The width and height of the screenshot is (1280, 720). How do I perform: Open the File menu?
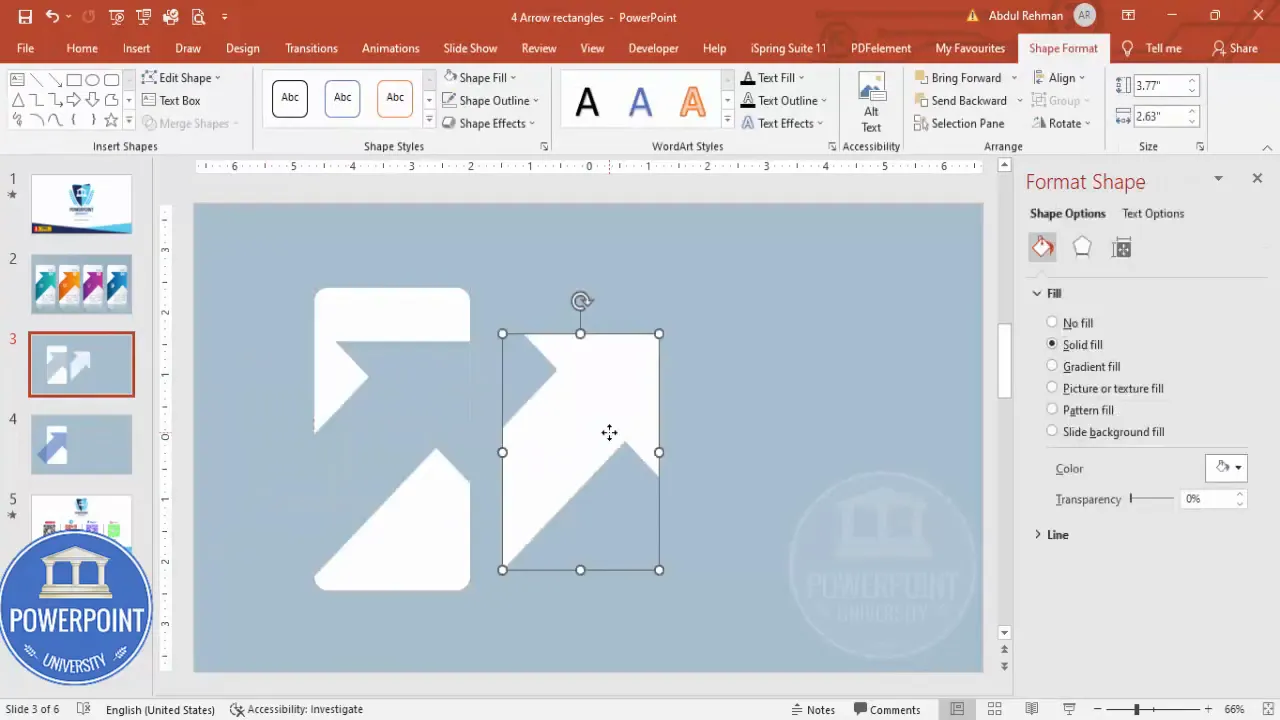pyautogui.click(x=25, y=48)
